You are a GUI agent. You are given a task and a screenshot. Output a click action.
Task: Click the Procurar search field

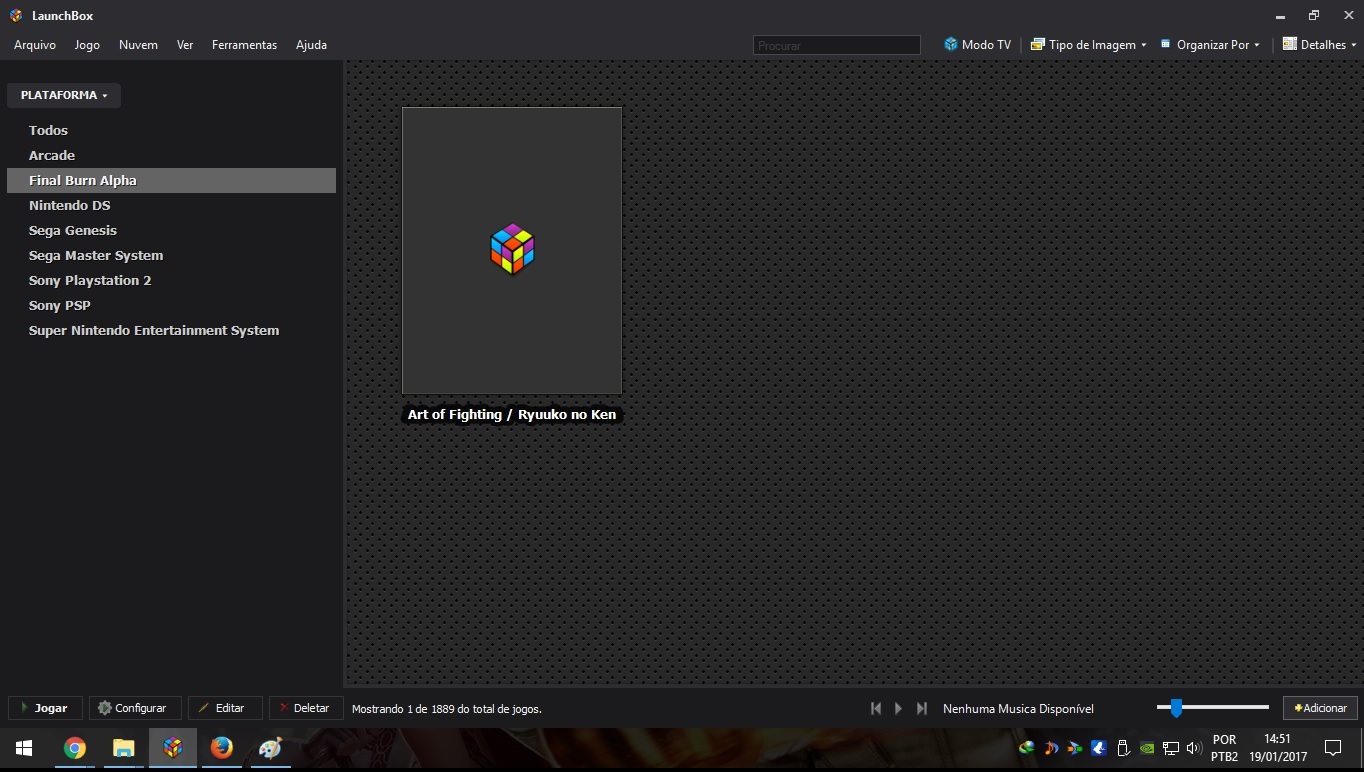836,45
